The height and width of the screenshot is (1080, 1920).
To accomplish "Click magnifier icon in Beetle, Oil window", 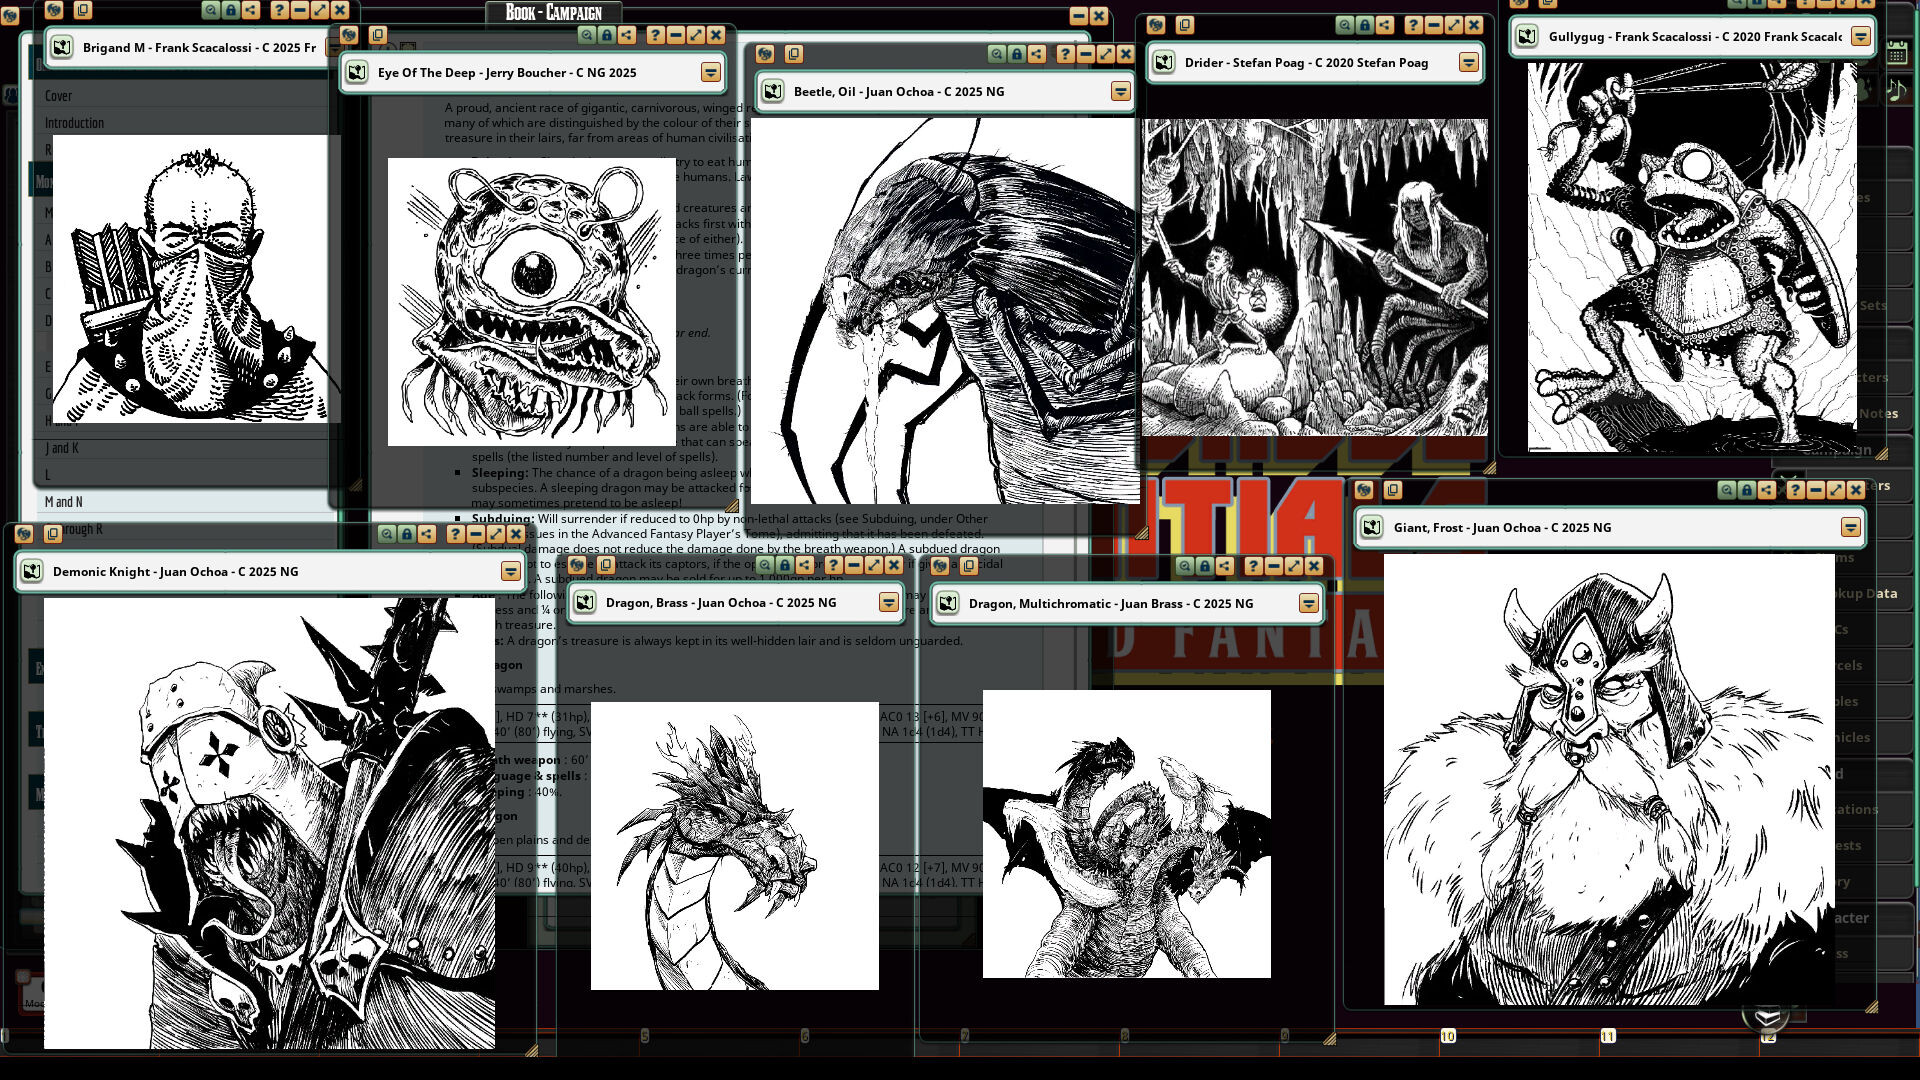I will click(996, 54).
